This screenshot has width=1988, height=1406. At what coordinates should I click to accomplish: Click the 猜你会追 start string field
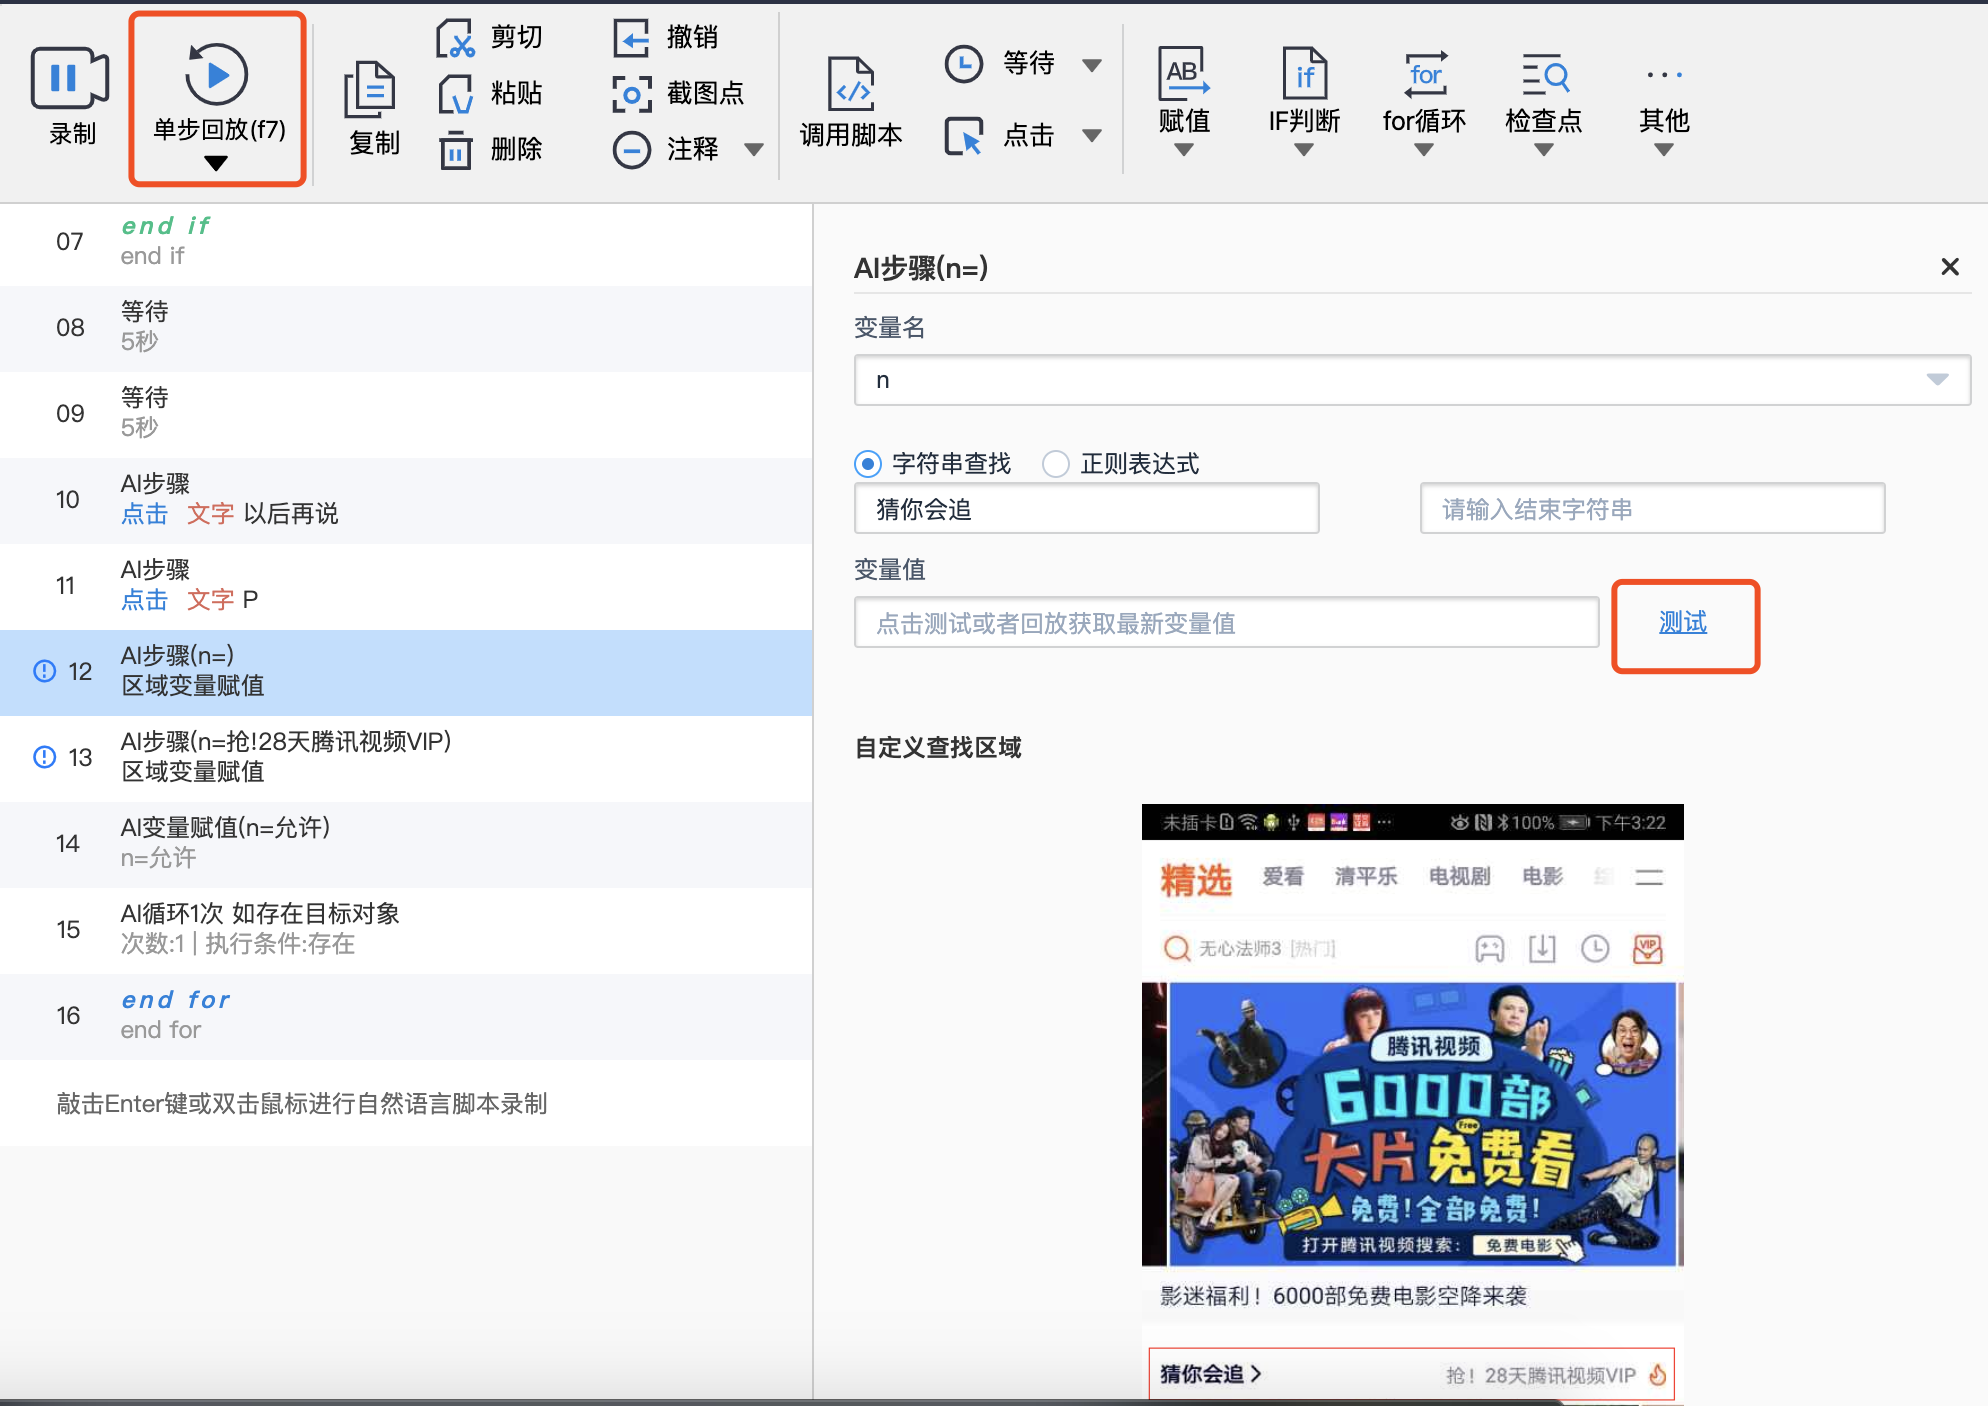[x=1086, y=509]
